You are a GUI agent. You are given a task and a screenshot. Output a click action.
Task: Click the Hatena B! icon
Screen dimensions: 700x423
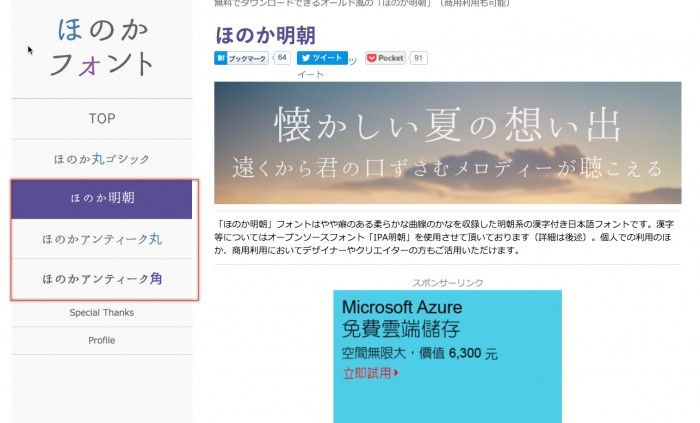point(221,58)
